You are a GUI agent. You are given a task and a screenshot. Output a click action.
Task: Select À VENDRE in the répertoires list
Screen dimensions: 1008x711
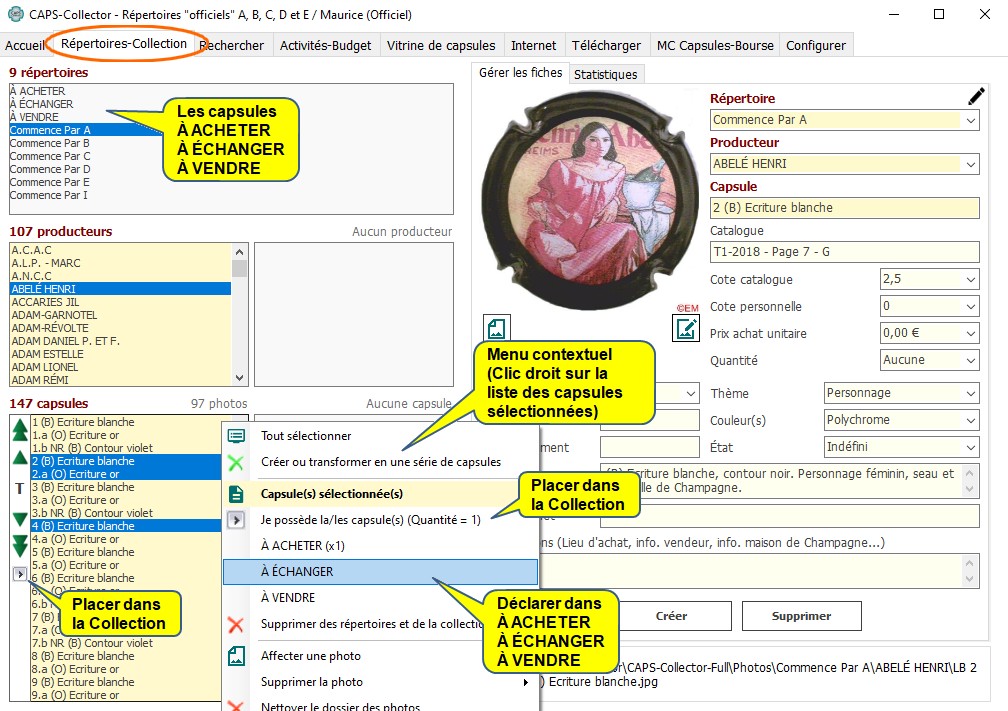pos(34,117)
